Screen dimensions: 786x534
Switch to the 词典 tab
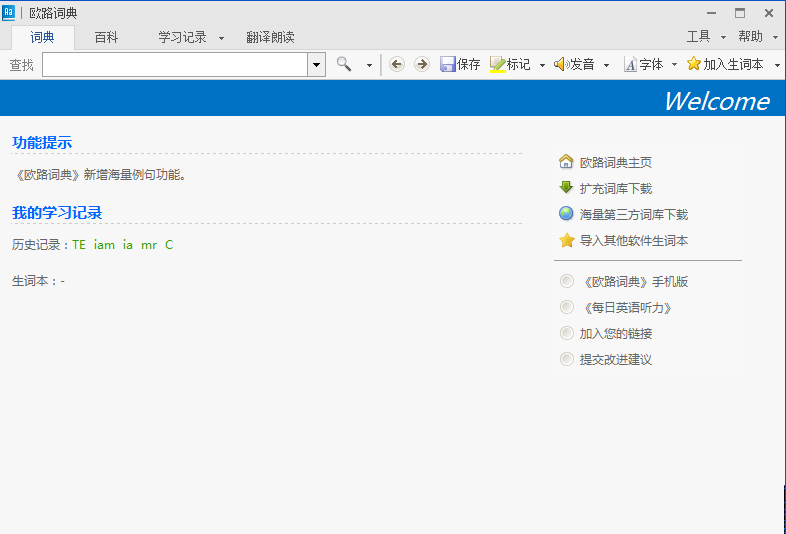pyautogui.click(x=43, y=37)
